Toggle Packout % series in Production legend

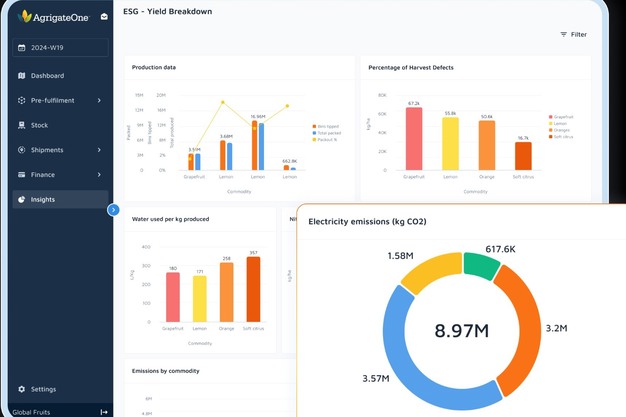pyautogui.click(x=327, y=139)
